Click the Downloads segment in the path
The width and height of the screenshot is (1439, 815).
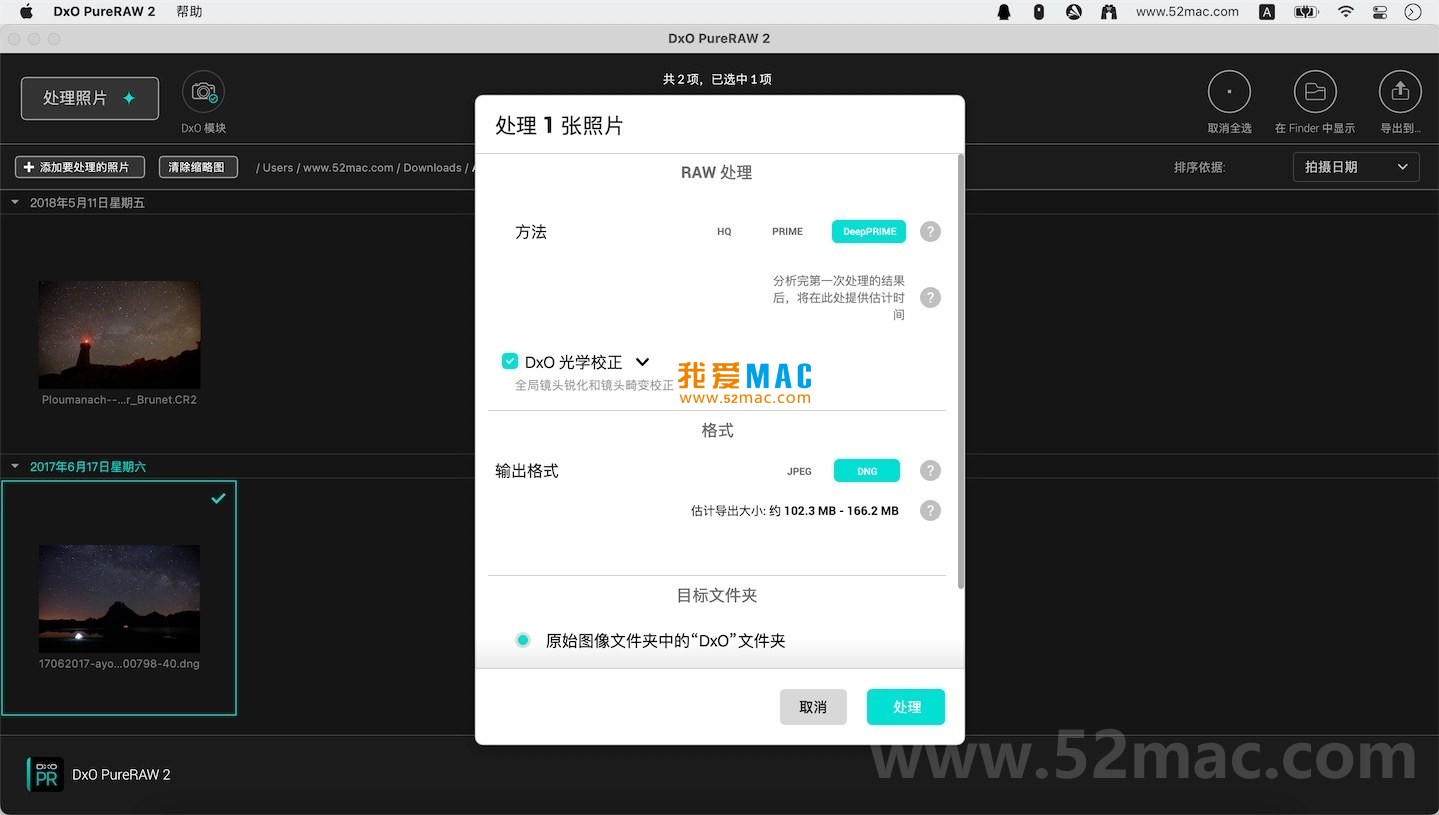432,168
